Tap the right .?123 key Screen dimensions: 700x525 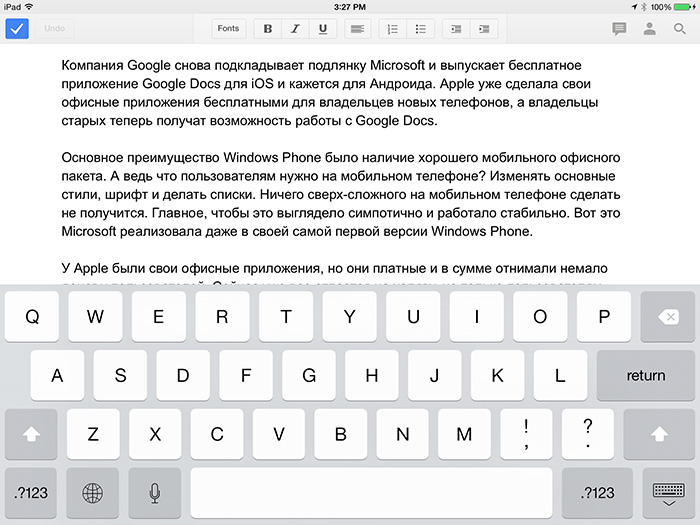click(597, 493)
